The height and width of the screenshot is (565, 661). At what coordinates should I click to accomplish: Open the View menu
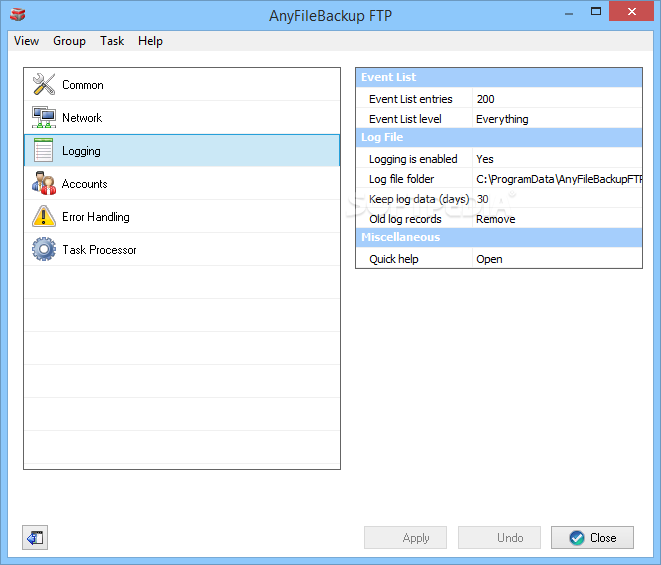[26, 41]
